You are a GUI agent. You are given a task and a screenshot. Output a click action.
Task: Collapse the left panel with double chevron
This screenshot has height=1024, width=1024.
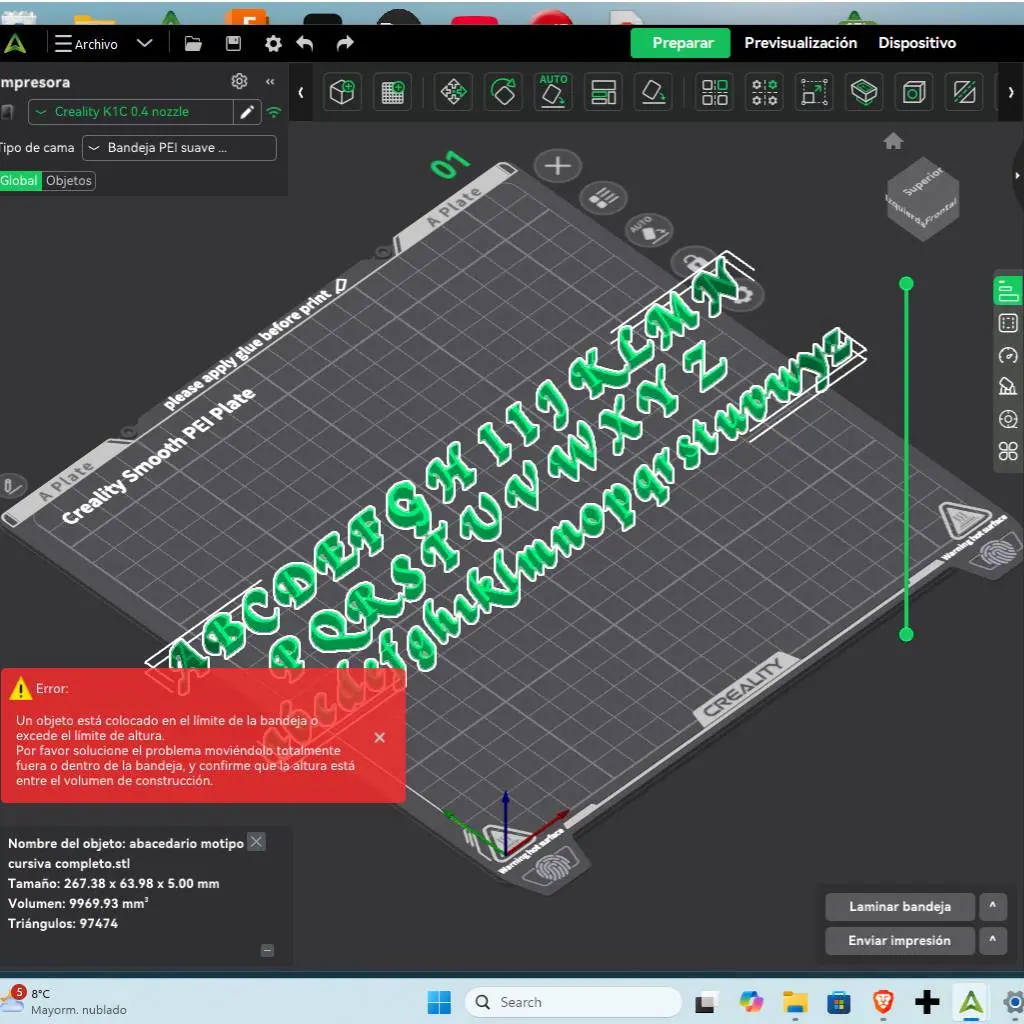[x=270, y=82]
